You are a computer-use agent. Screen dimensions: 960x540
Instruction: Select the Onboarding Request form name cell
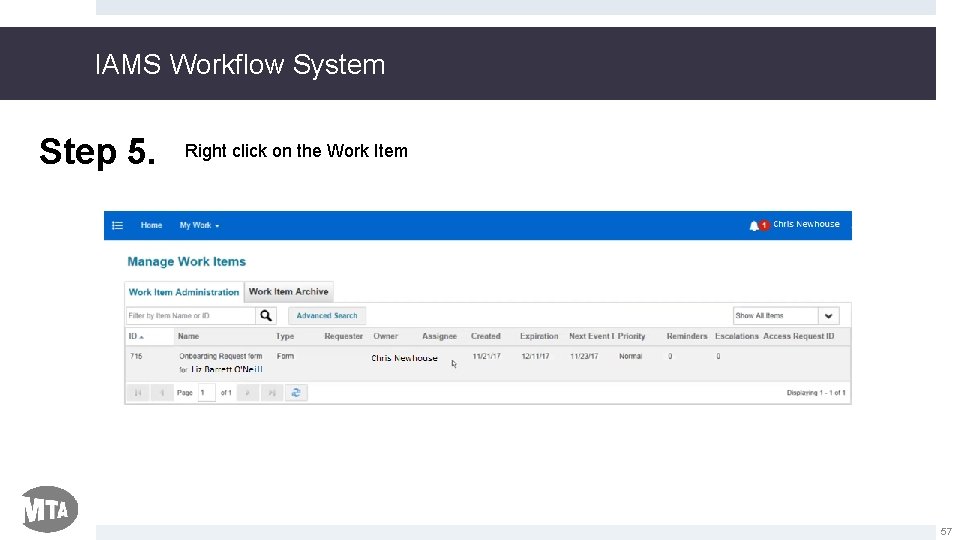point(221,362)
